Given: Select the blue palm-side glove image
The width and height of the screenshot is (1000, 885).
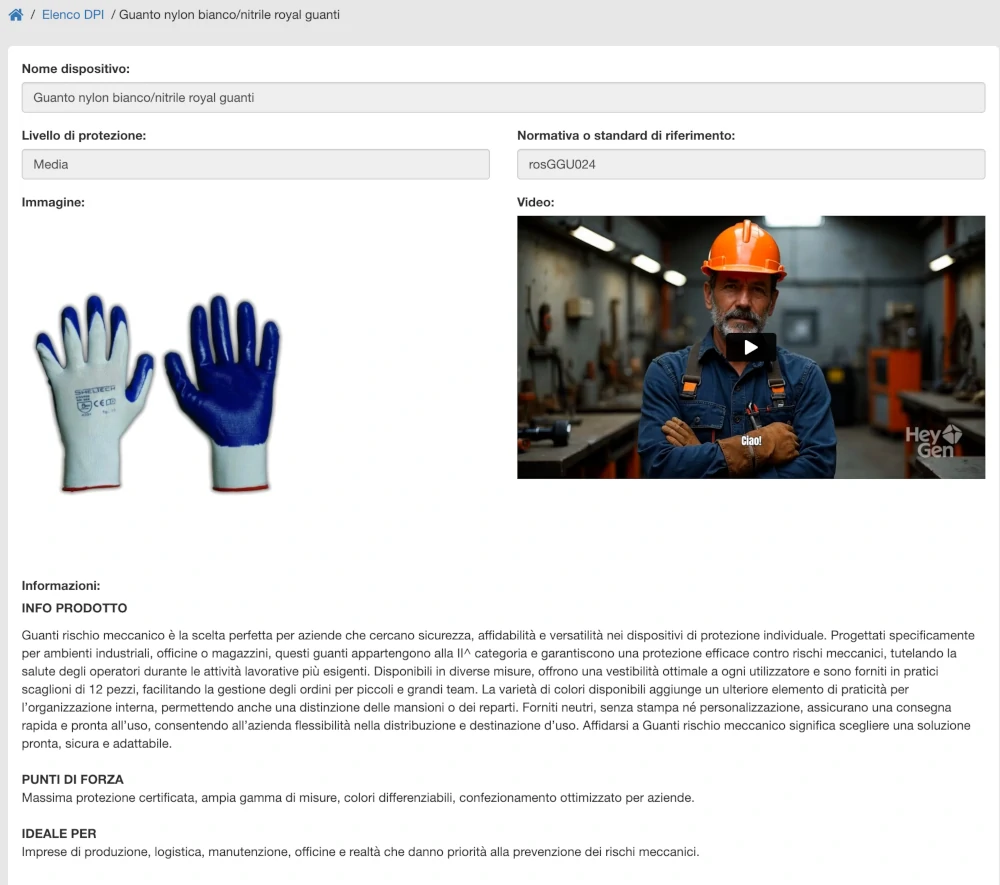Looking at the screenshot, I should click(222, 393).
